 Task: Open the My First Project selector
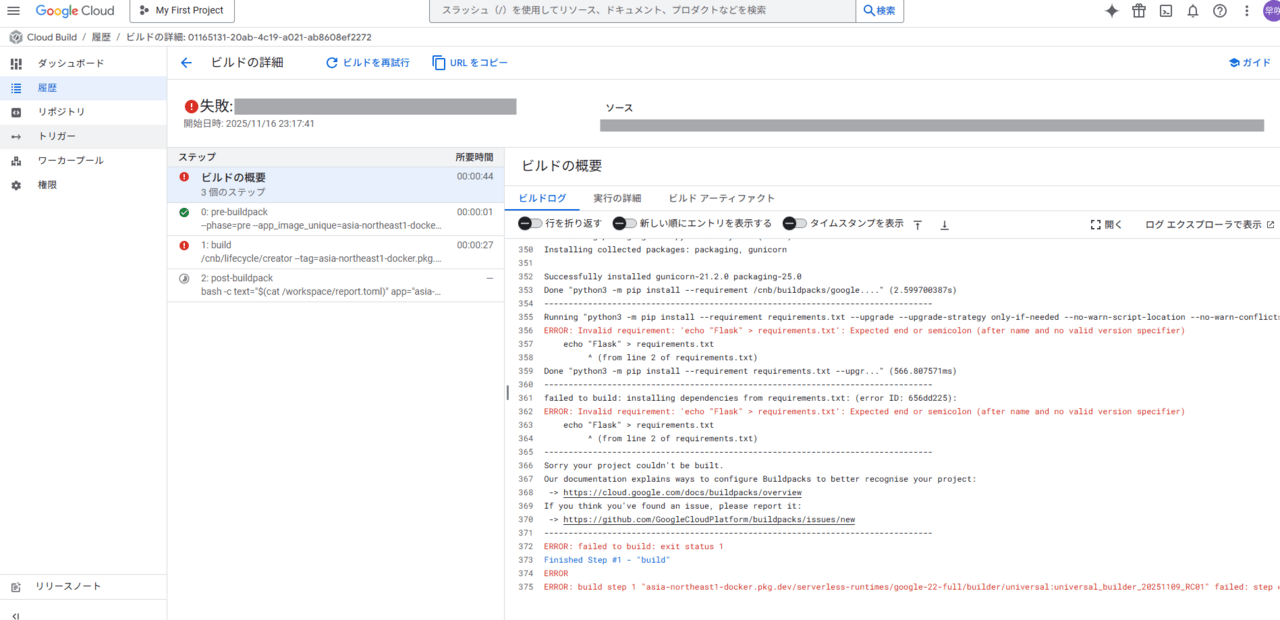[183, 11]
